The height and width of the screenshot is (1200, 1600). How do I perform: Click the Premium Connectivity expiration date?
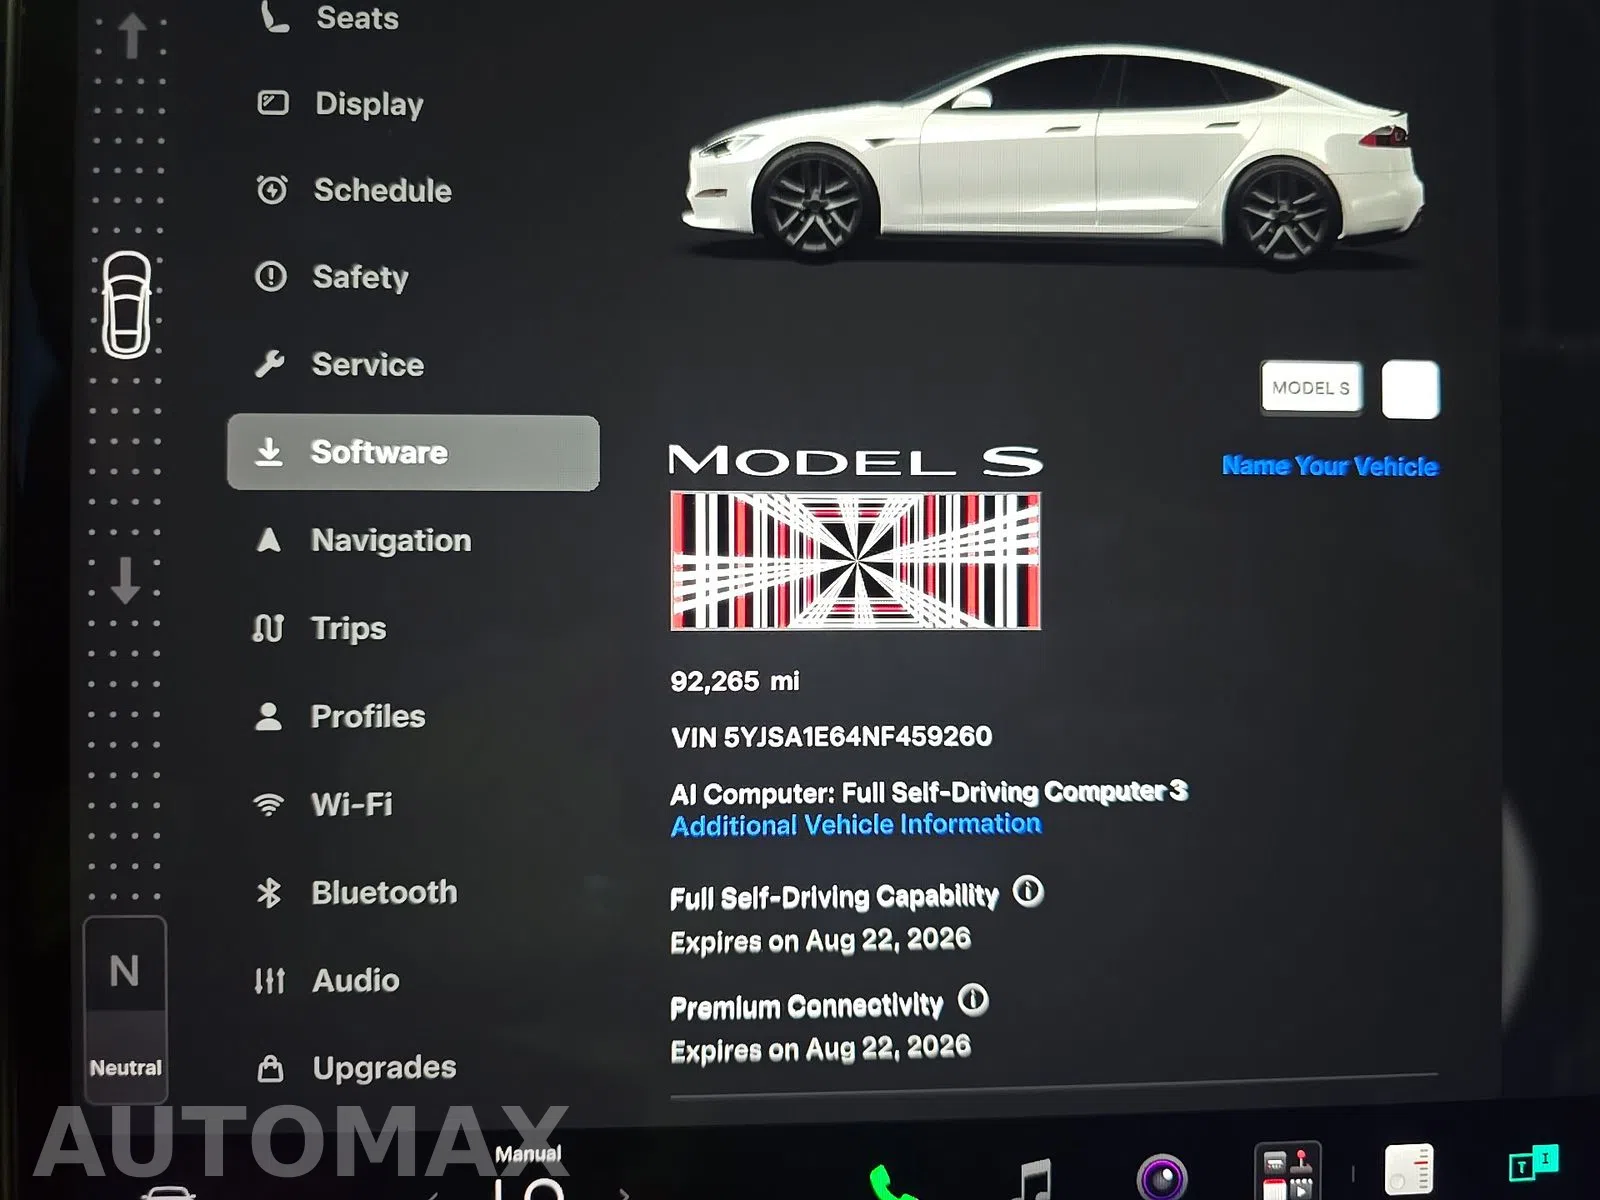820,1049
